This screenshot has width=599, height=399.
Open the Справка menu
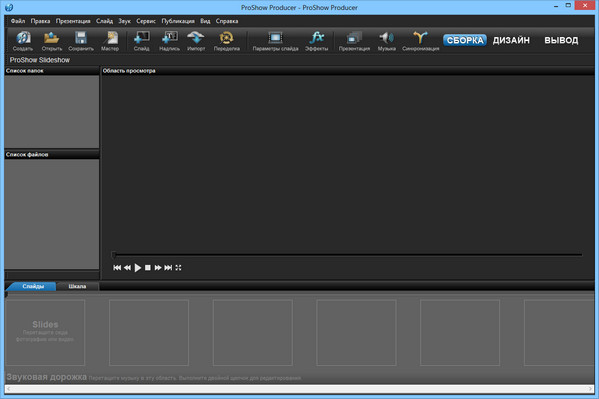[227, 21]
